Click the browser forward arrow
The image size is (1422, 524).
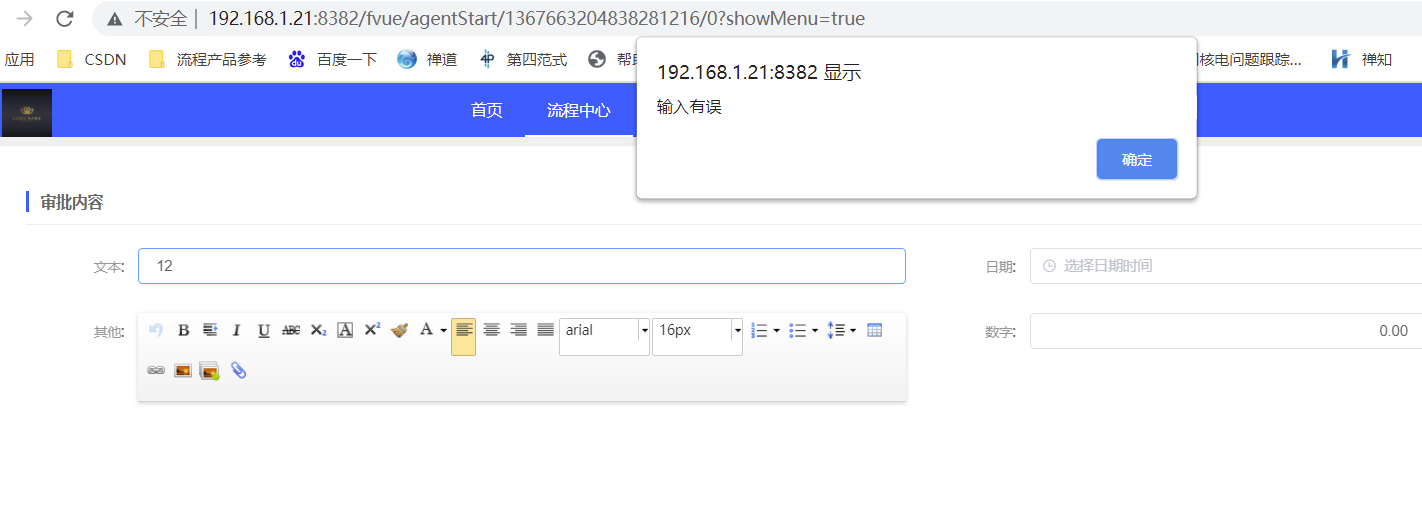coord(25,18)
